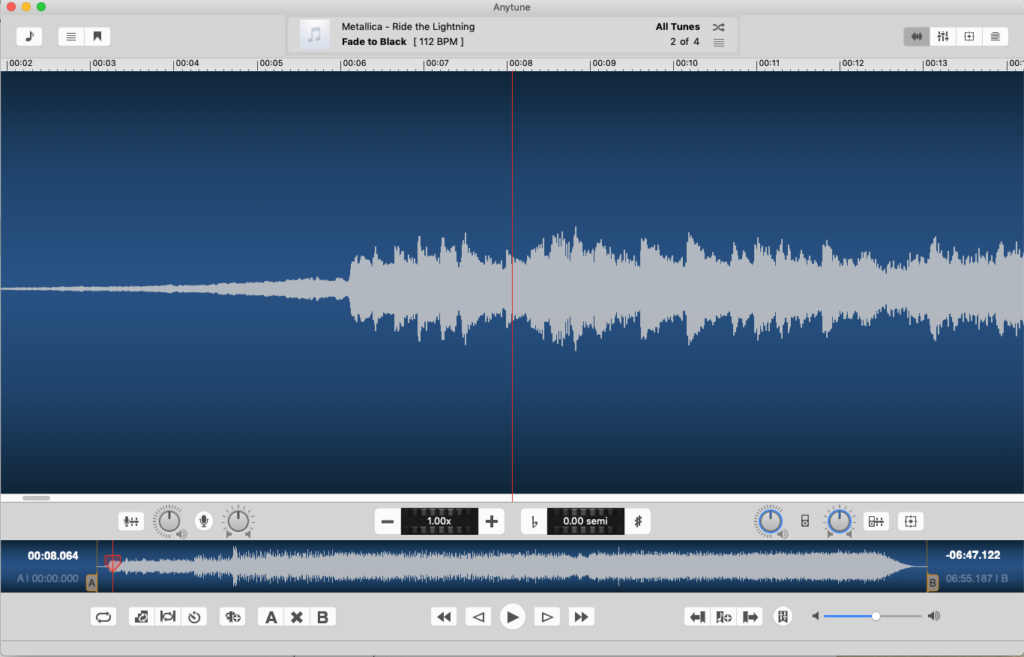
Task: Set loop start point A
Action: [271, 617]
